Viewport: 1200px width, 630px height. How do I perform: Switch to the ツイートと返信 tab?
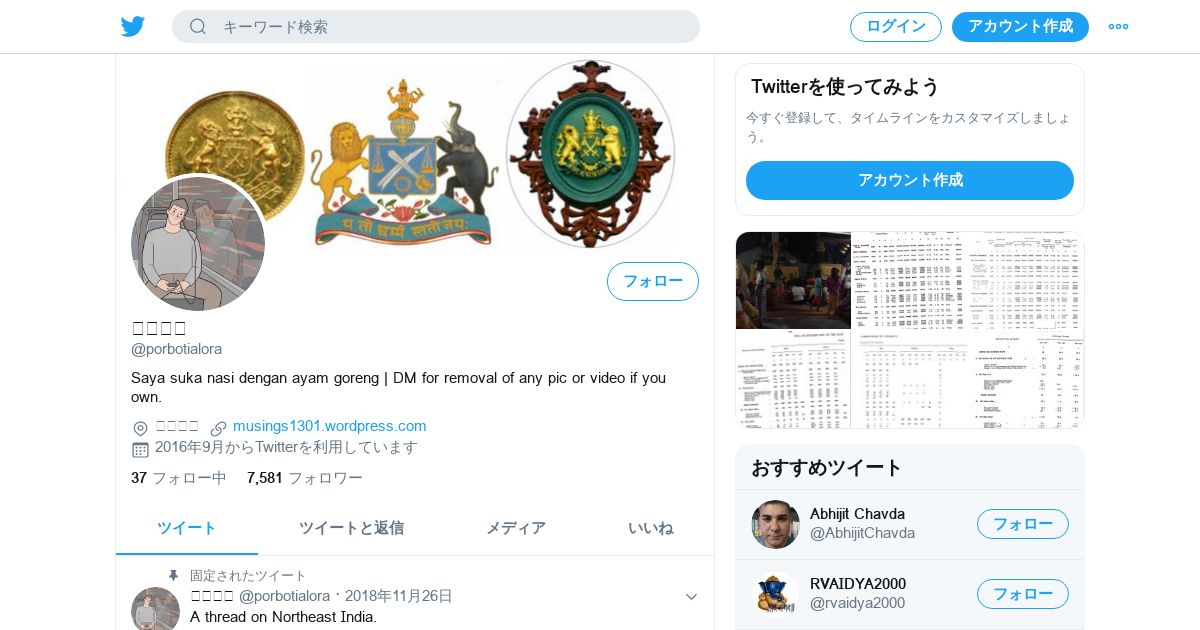(x=351, y=528)
